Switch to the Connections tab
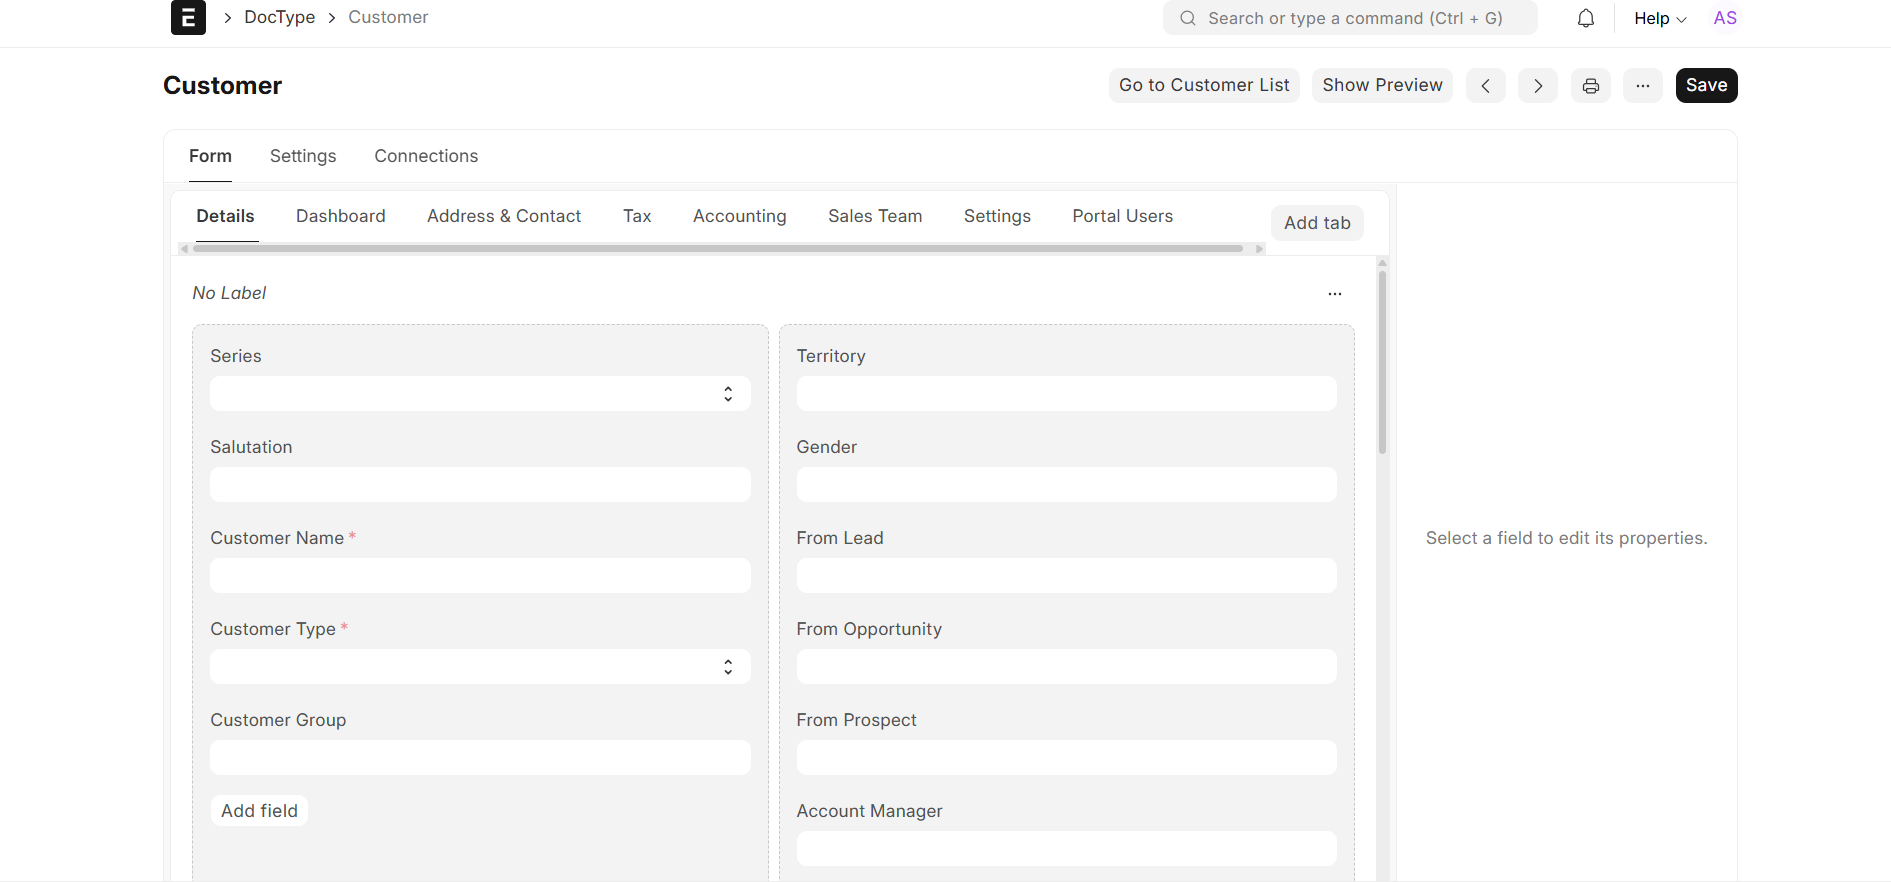The width and height of the screenshot is (1891, 882). (426, 156)
